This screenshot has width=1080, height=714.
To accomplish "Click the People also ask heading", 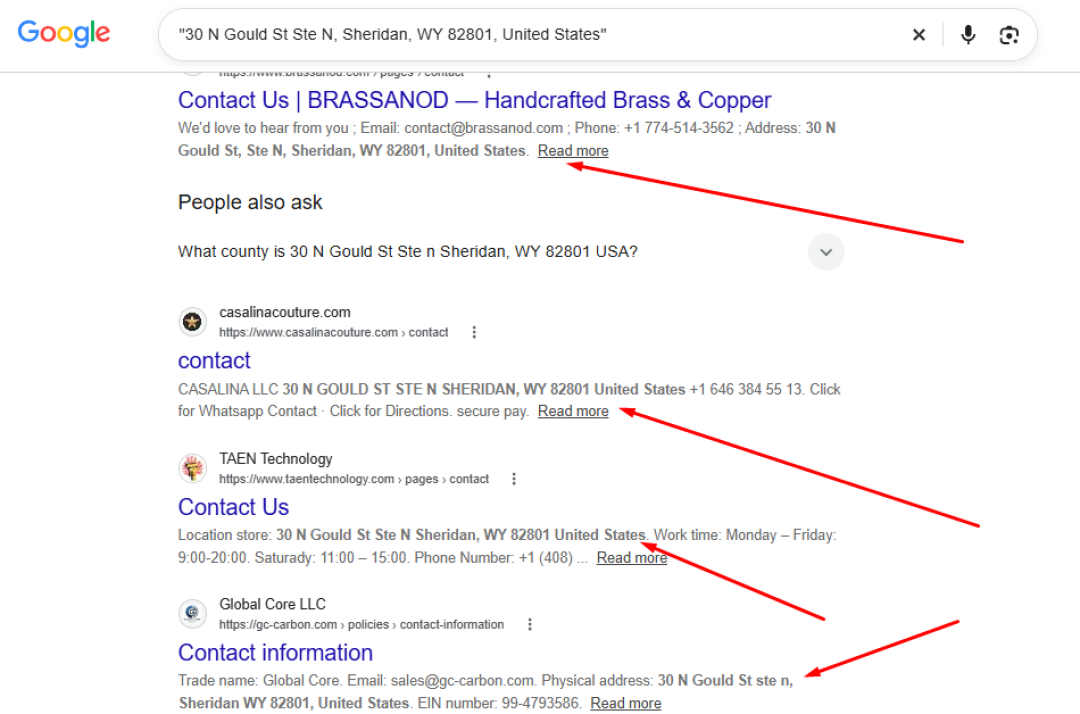I will coord(250,202).
